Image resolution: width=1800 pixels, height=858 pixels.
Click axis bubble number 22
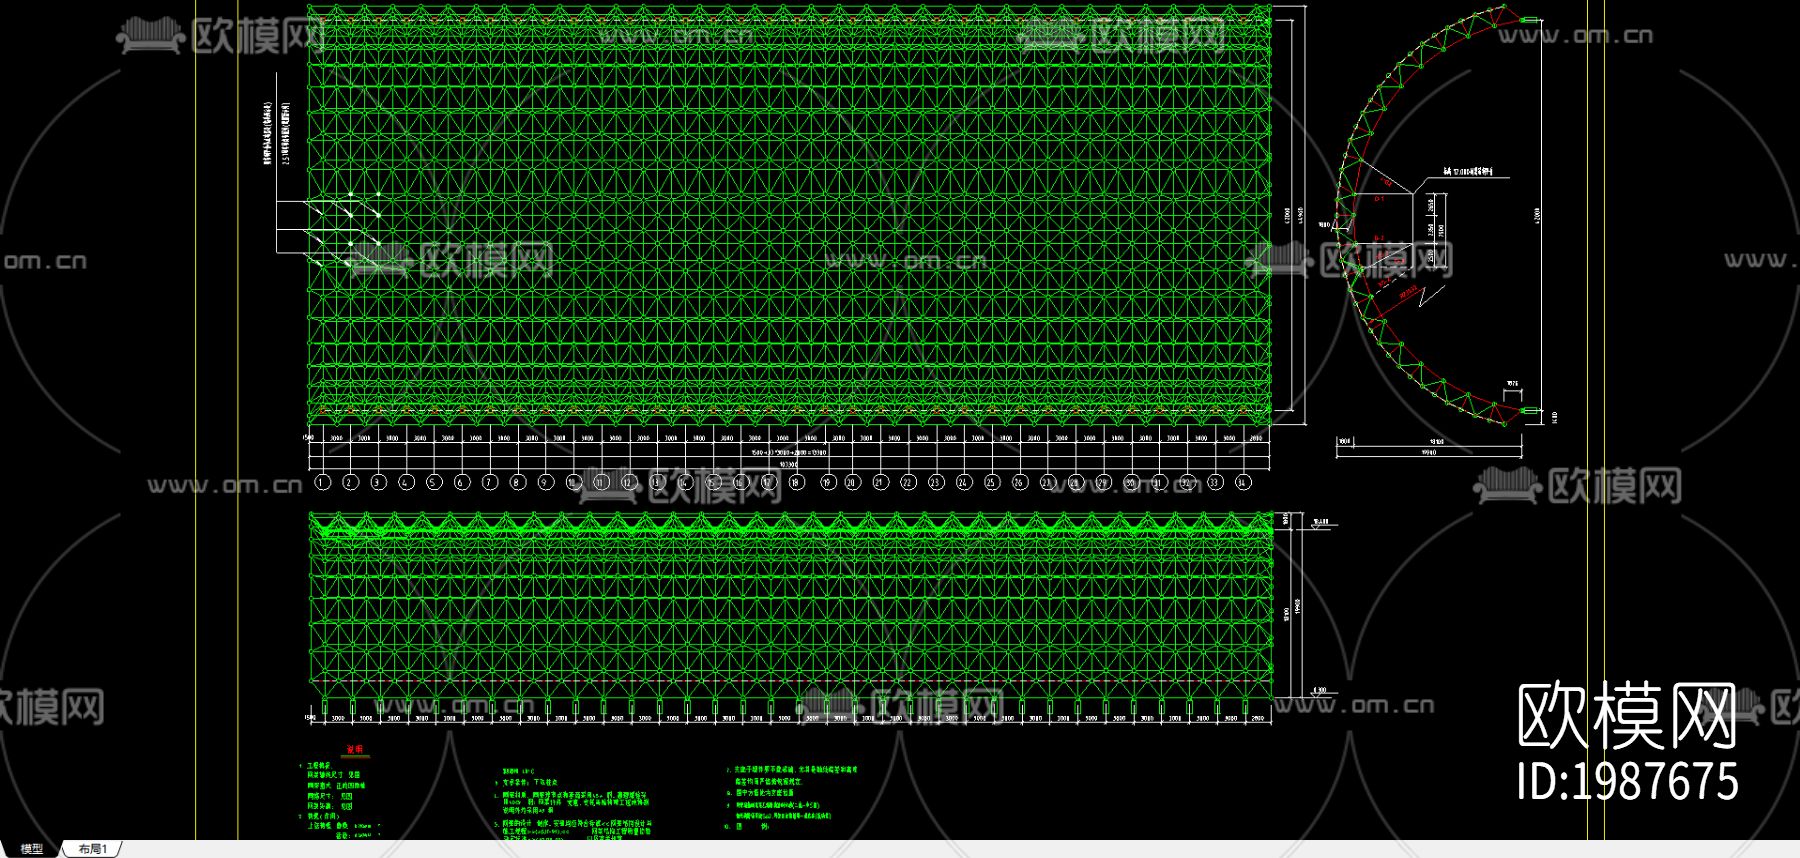[908, 482]
